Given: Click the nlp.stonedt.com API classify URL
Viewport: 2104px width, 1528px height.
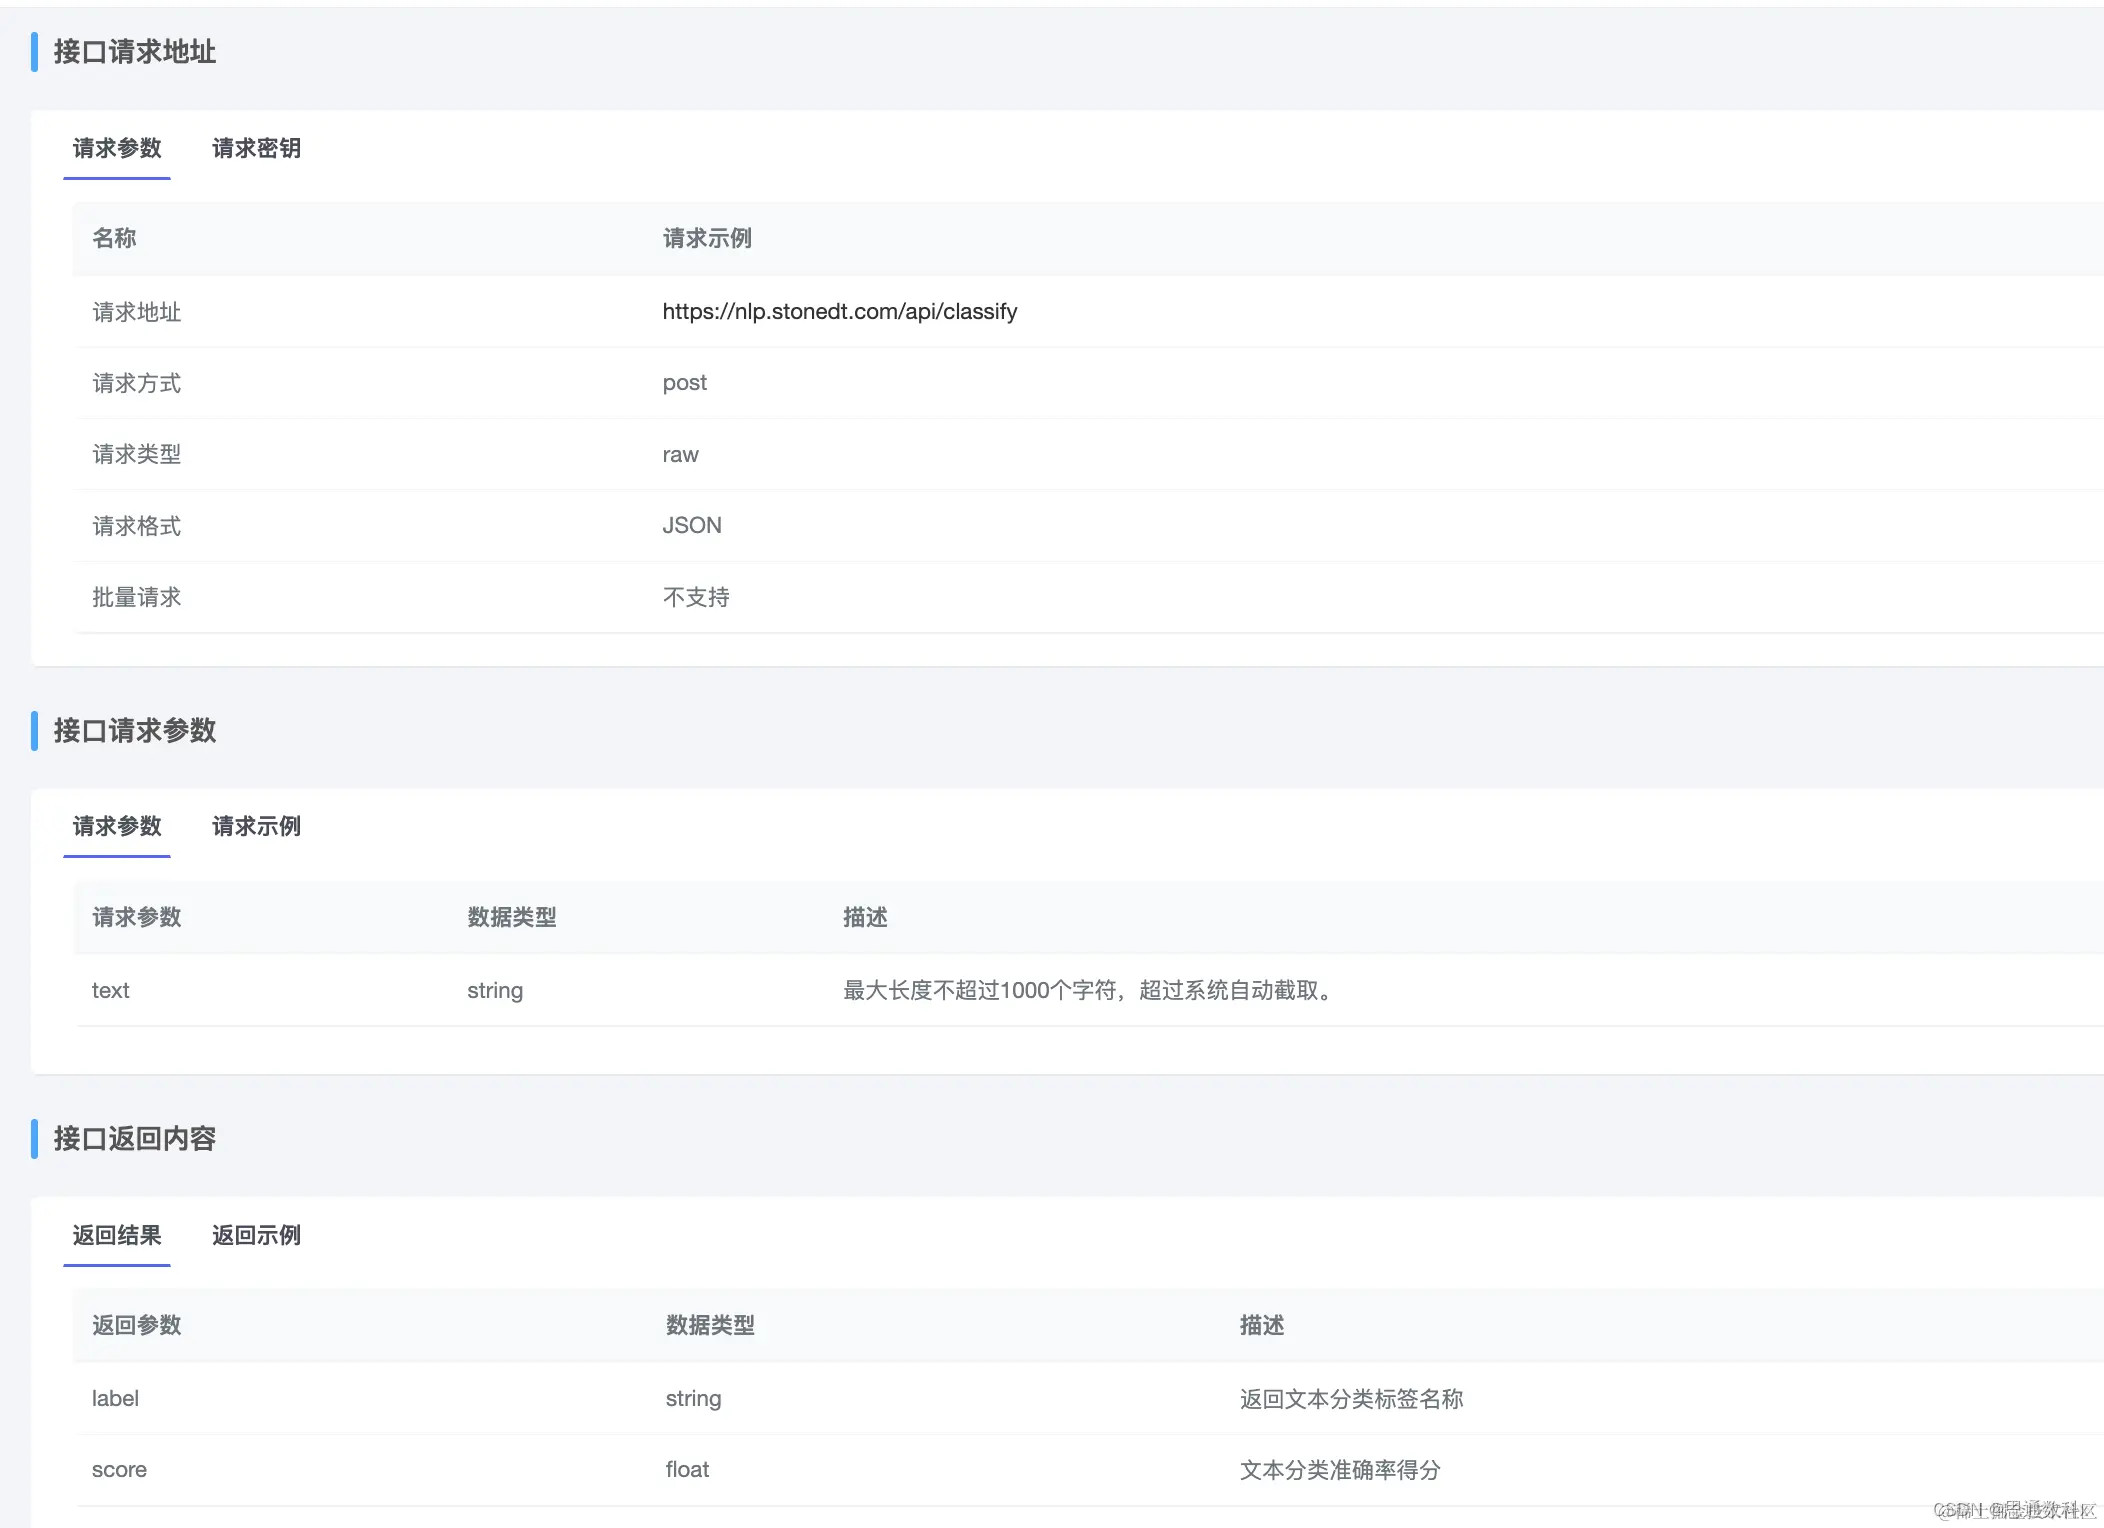Looking at the screenshot, I should 839,311.
